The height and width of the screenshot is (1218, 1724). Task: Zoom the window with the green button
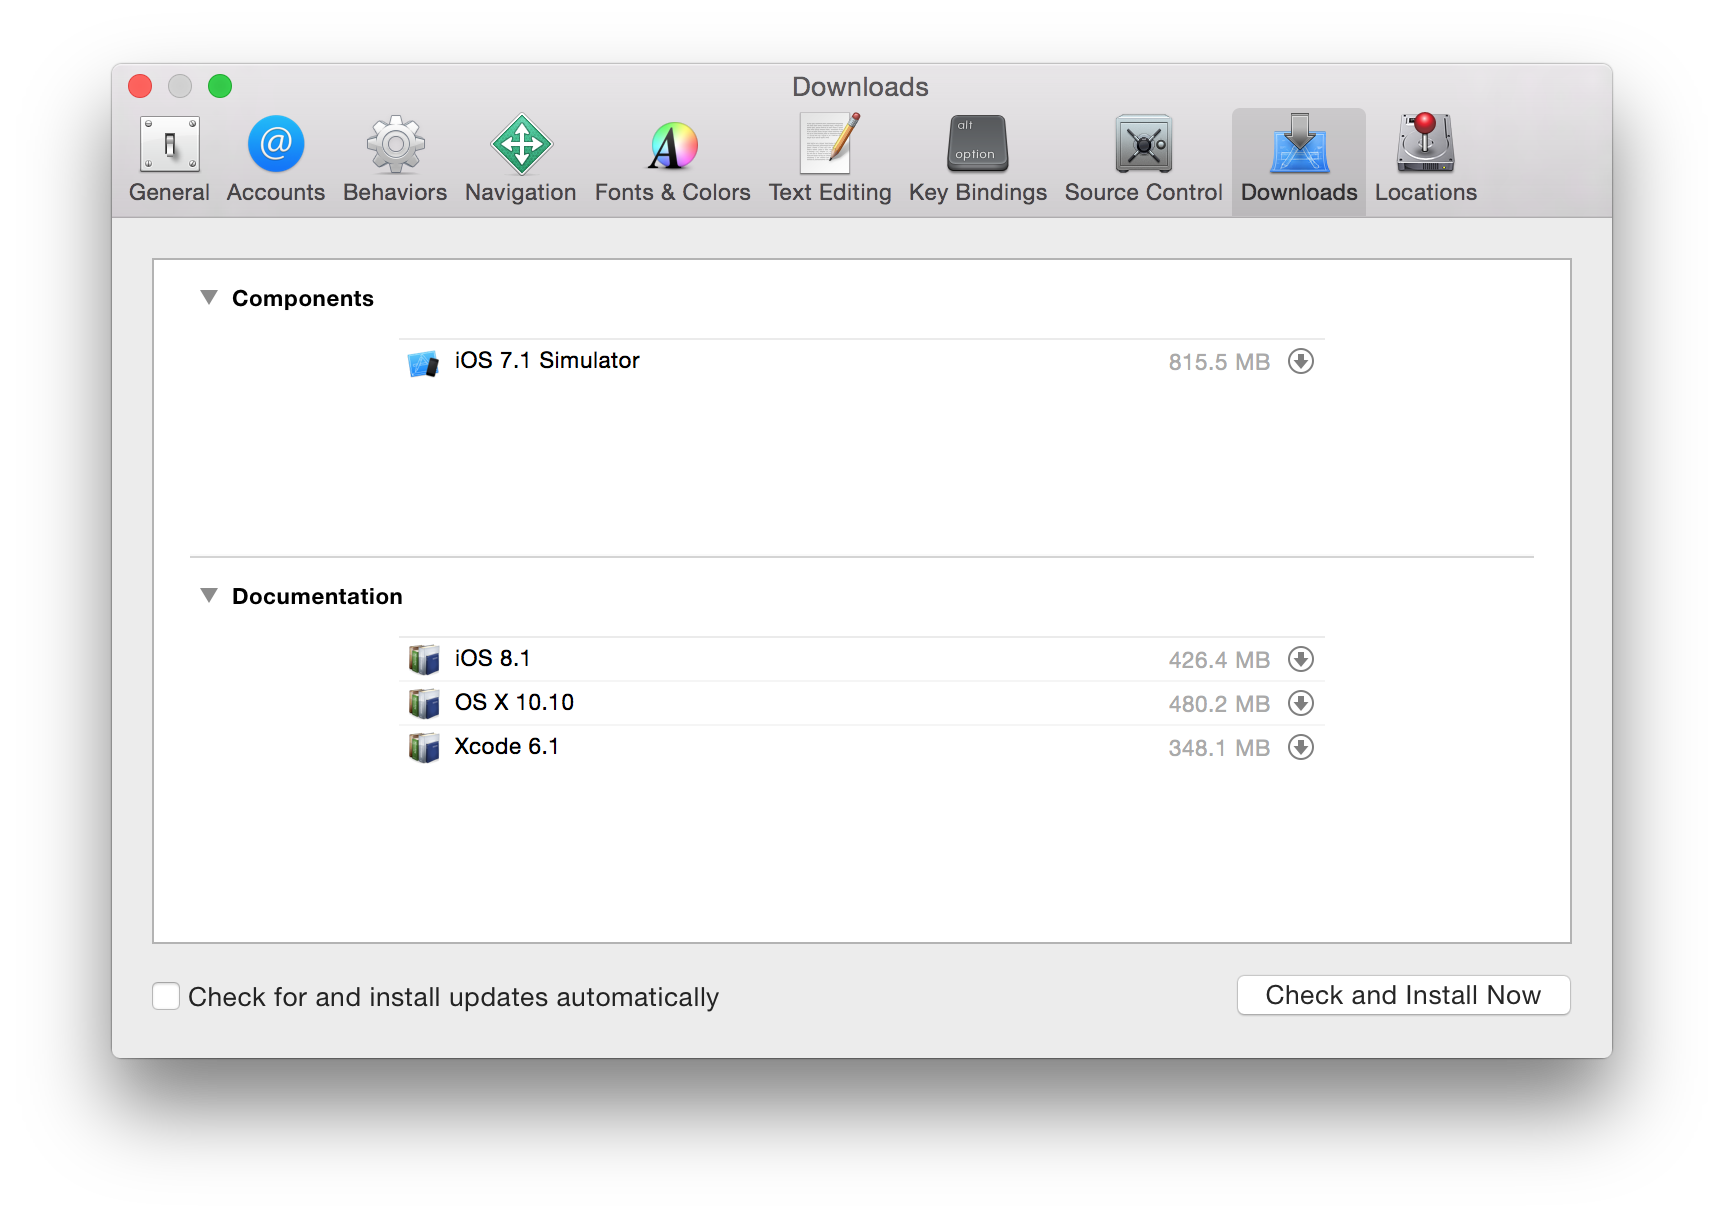click(x=220, y=86)
